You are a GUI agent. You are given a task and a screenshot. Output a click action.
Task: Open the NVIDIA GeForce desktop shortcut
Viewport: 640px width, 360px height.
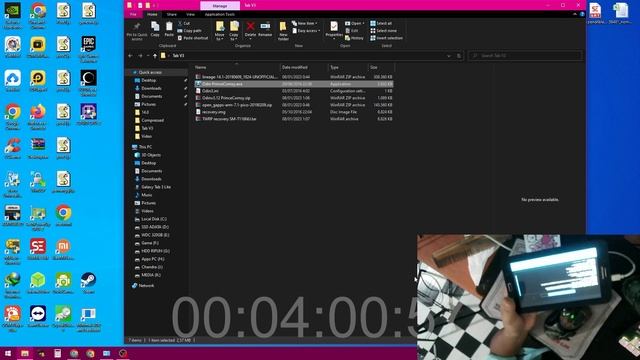[x=13, y=15]
